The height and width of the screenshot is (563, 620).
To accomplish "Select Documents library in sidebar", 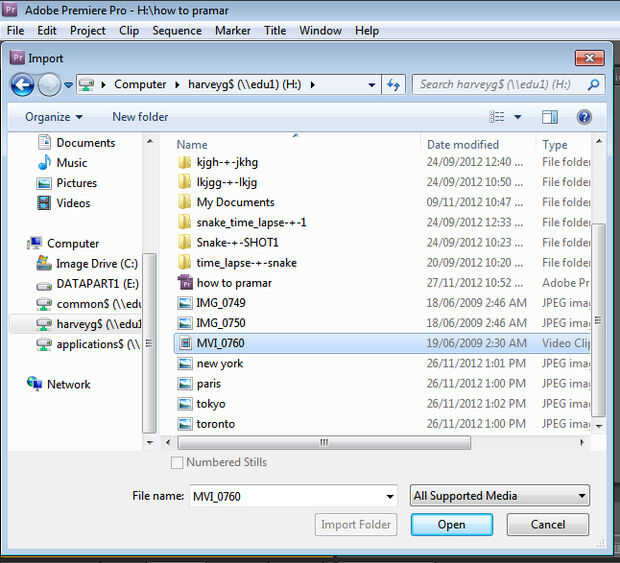I will [77, 143].
